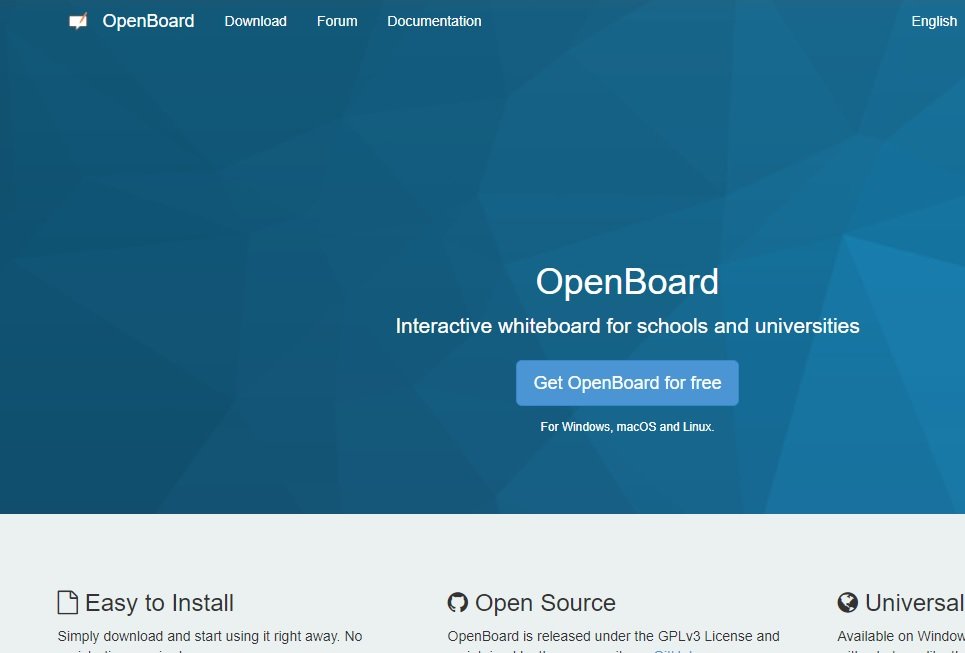
Task: Open the English language selector
Action: [x=934, y=21]
